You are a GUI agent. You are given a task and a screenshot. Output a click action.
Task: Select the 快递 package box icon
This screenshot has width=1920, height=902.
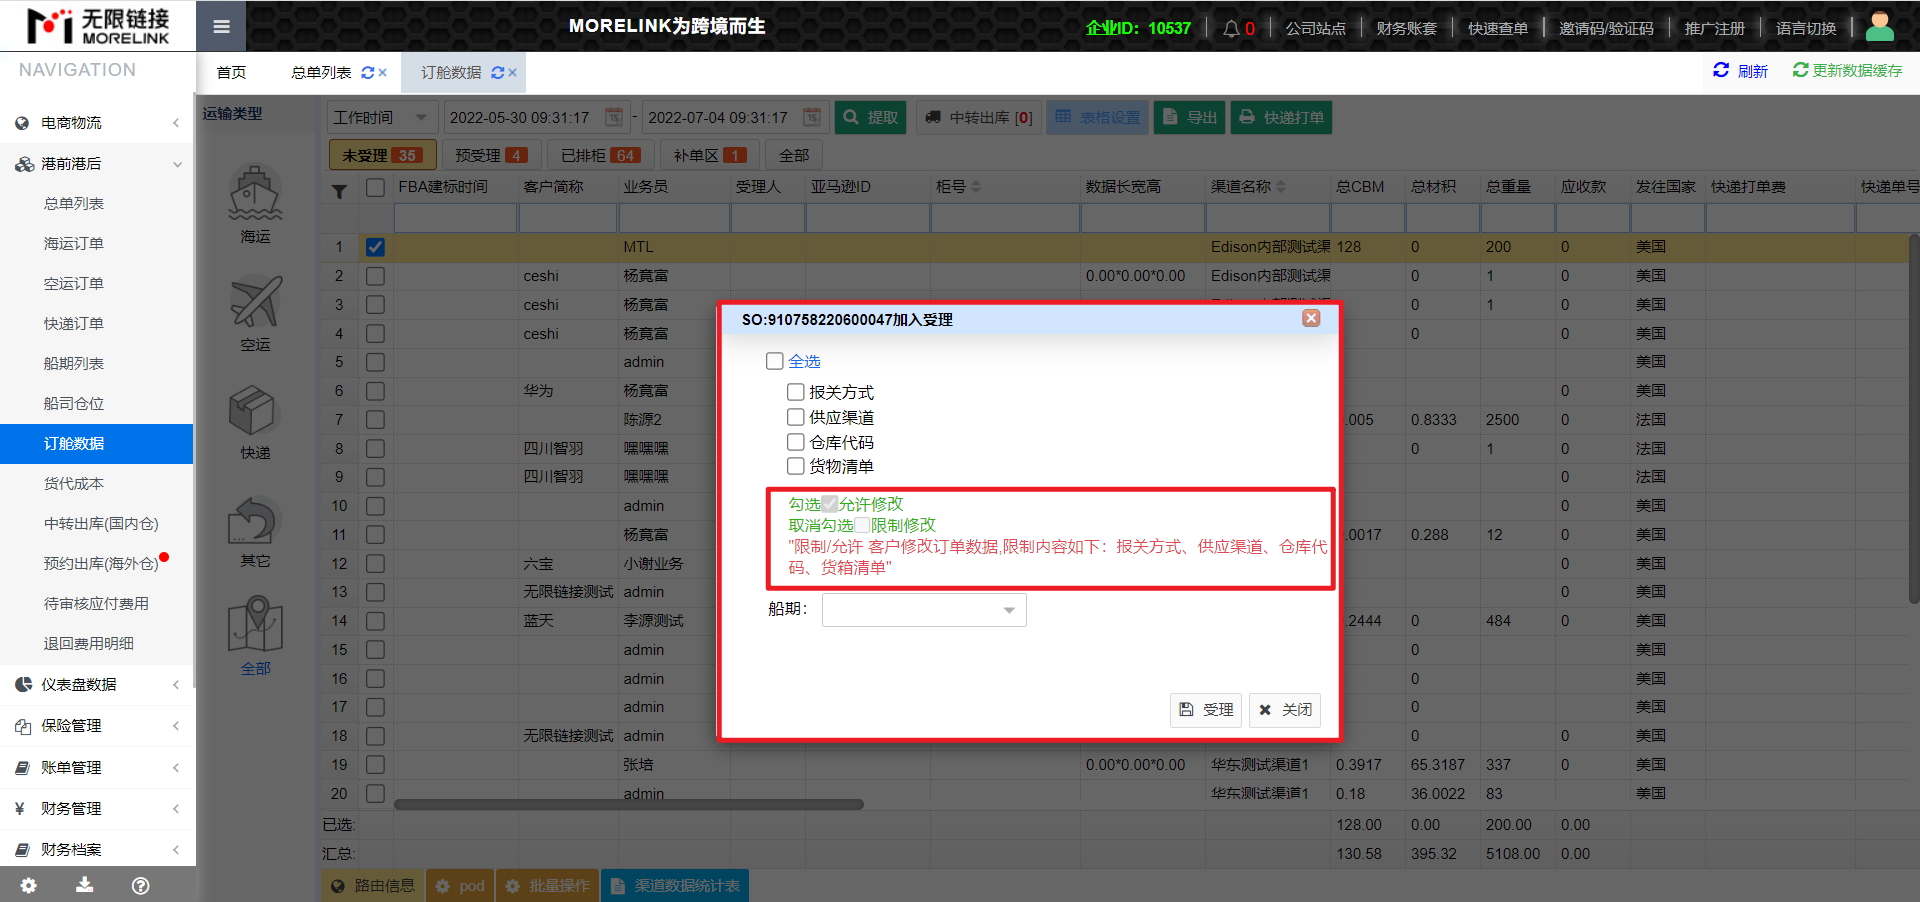[x=255, y=411]
